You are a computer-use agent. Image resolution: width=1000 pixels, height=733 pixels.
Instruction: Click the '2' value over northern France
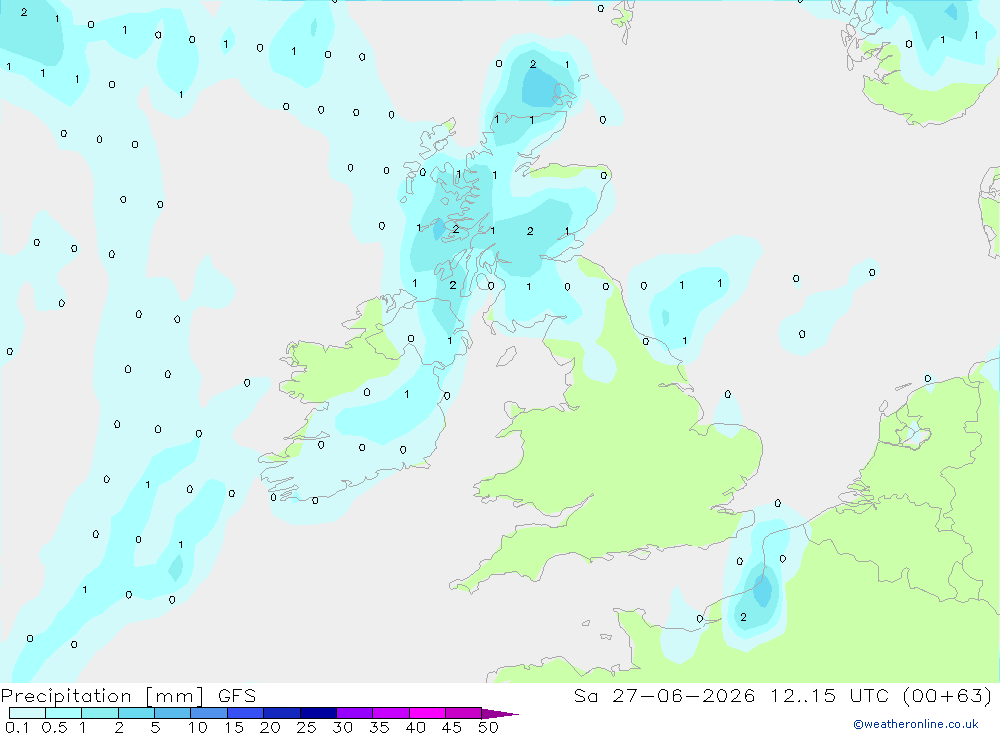pyautogui.click(x=743, y=617)
